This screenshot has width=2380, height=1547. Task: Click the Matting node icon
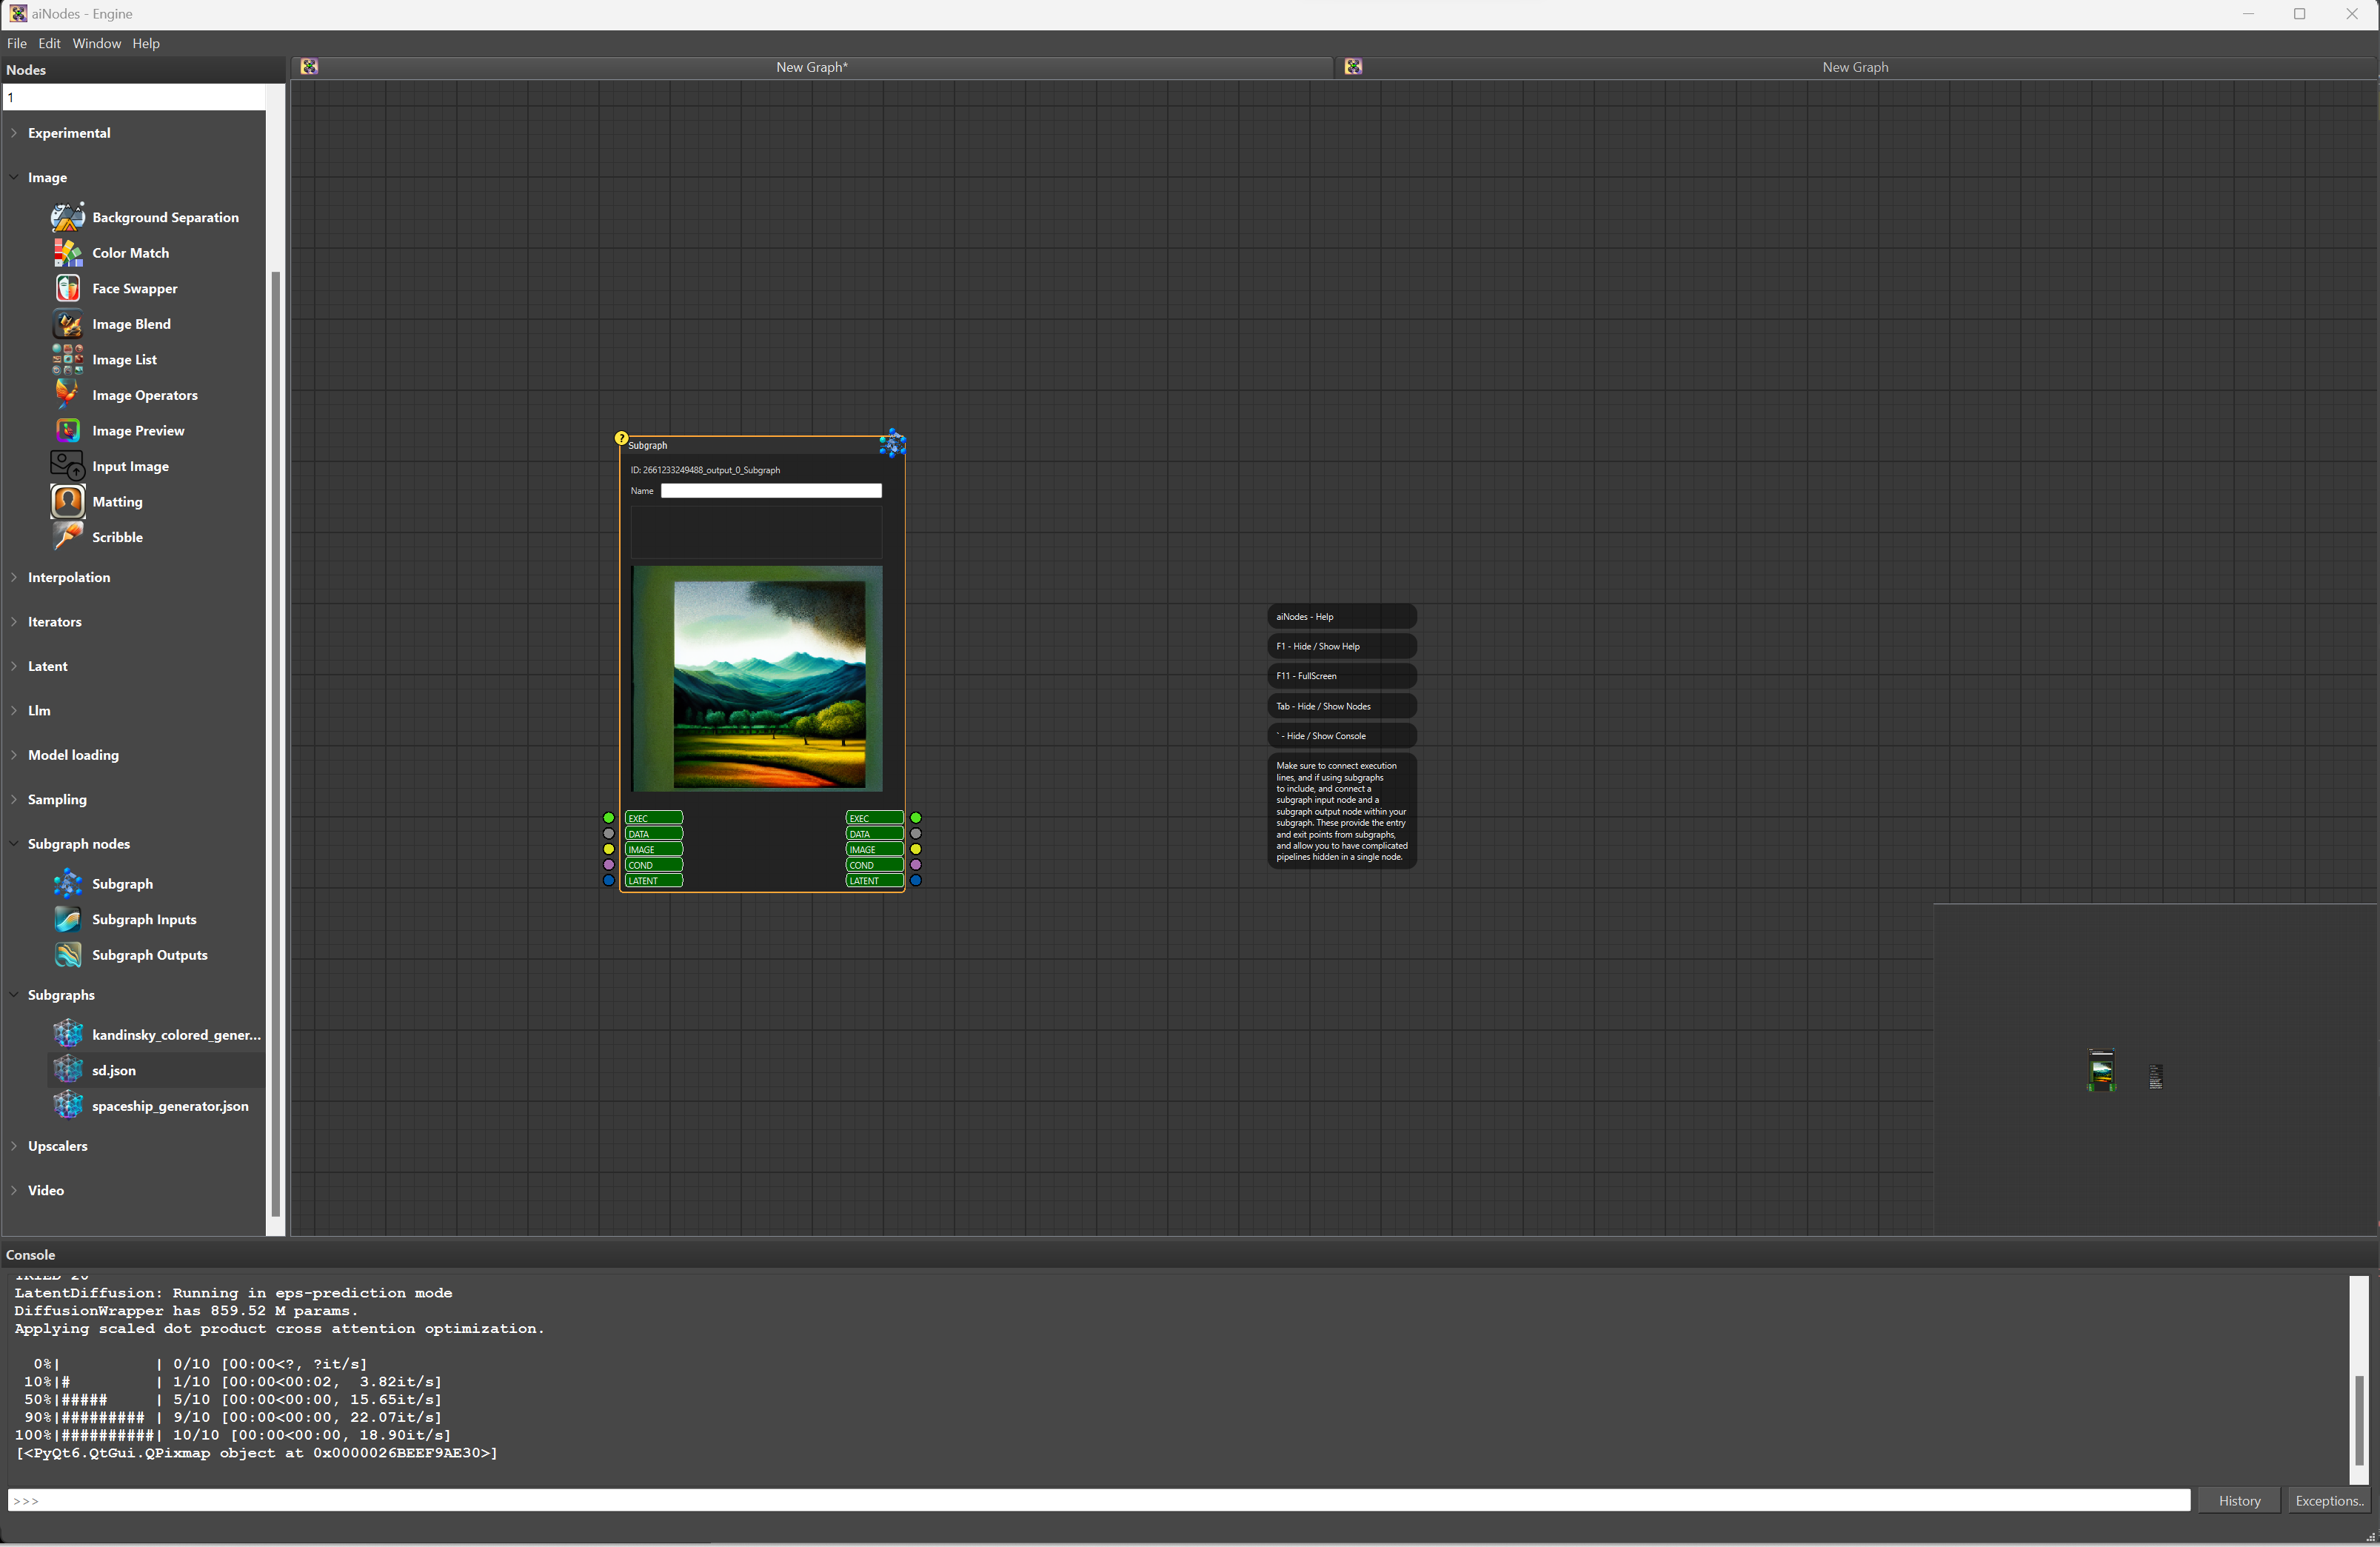click(x=67, y=502)
